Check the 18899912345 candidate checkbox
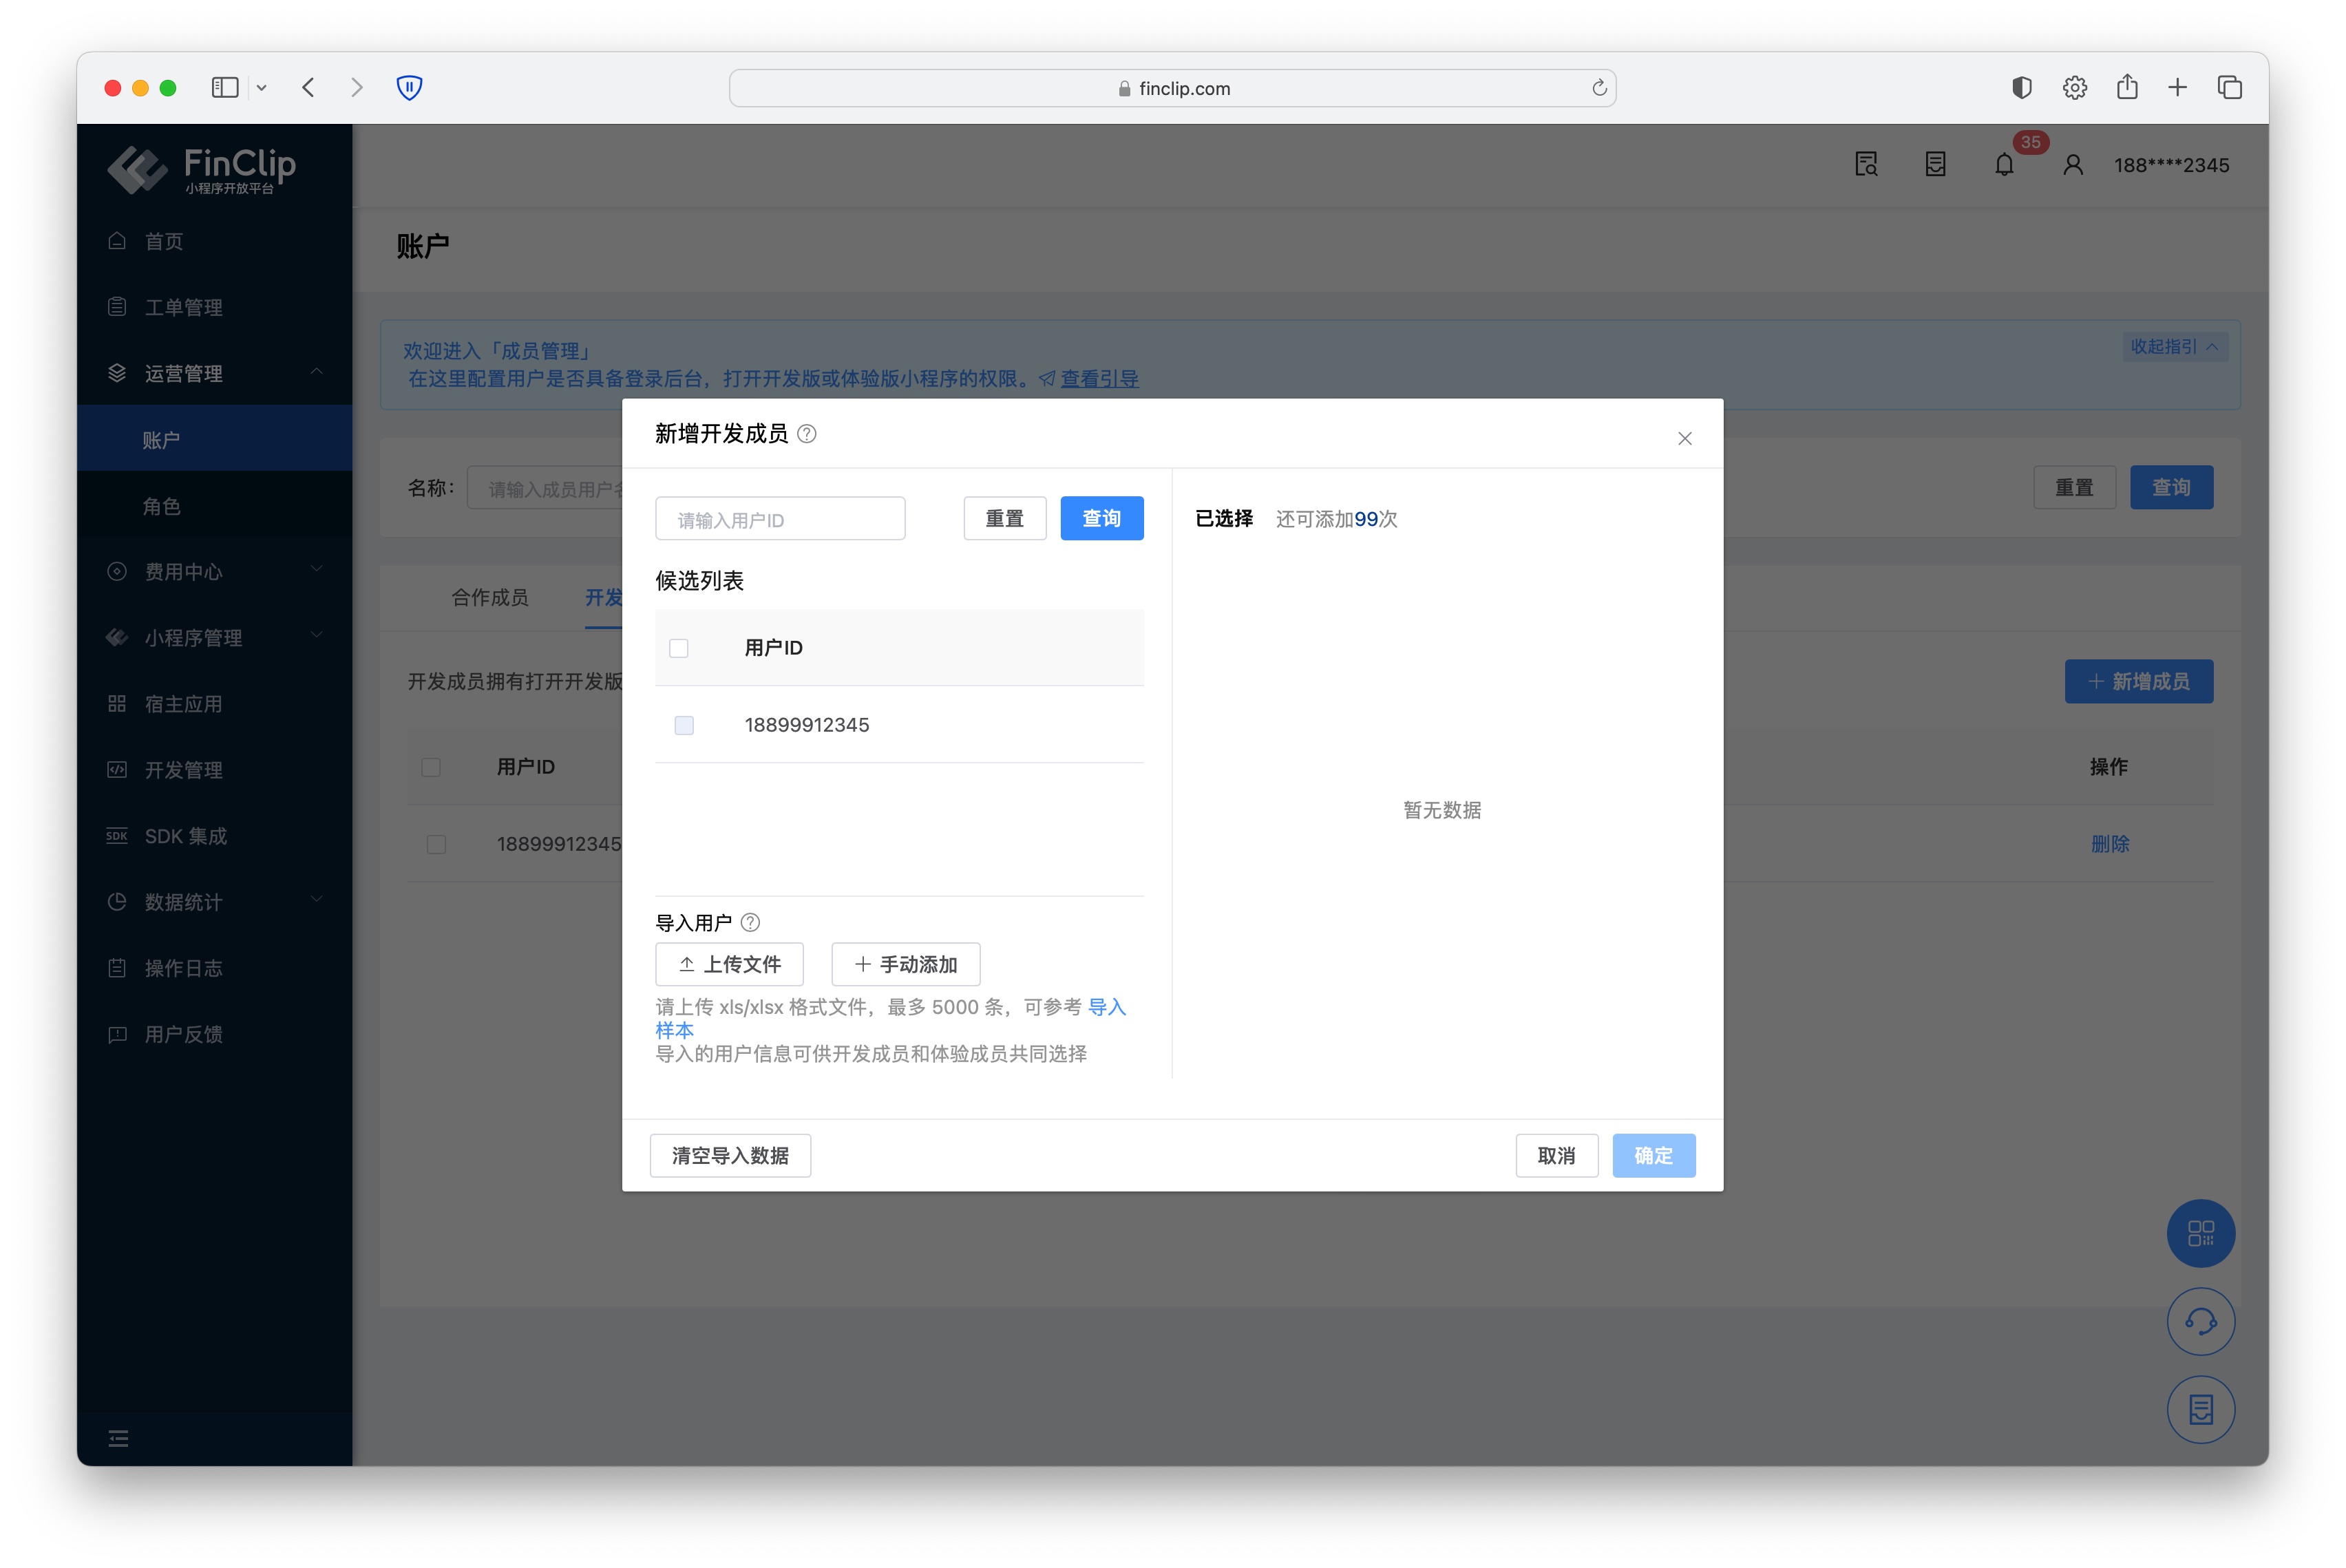2346x1568 pixels. point(684,725)
